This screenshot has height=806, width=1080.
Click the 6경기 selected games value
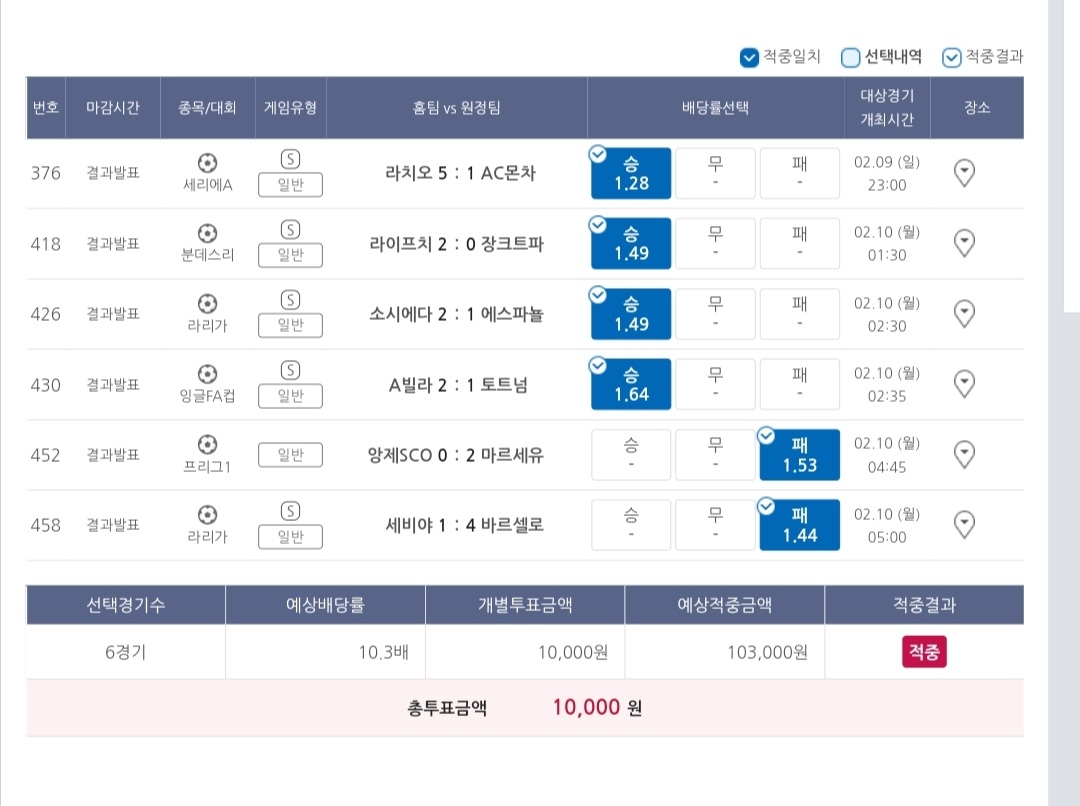125,652
